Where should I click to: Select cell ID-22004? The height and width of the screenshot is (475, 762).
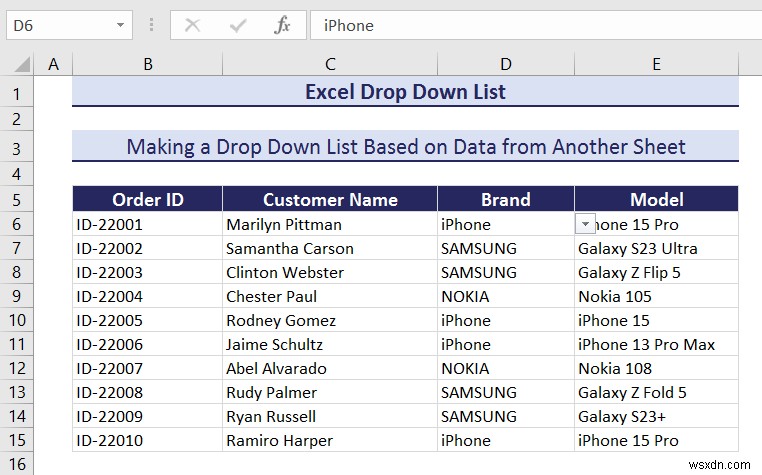pyautogui.click(x=148, y=296)
